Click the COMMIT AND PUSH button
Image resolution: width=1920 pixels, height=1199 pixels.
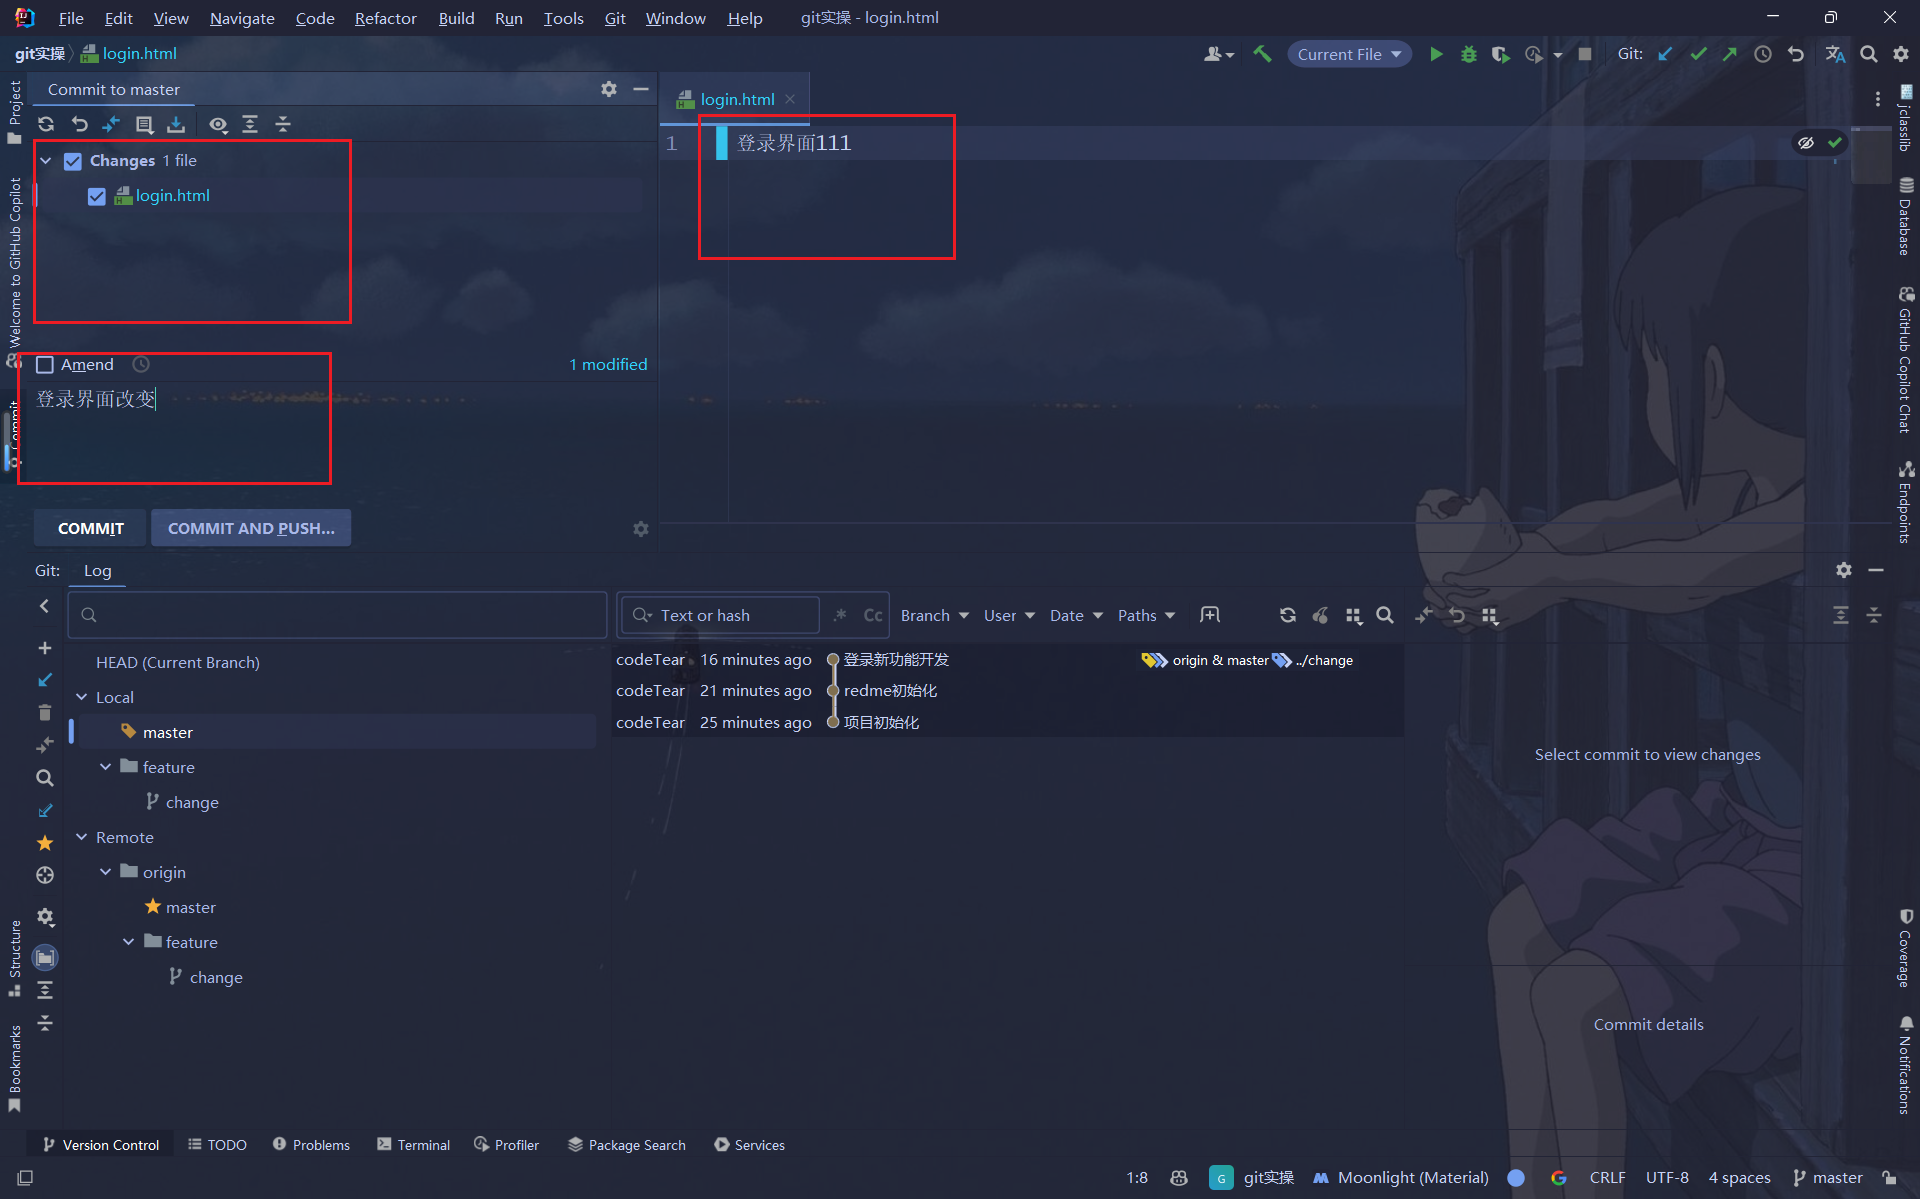[x=251, y=528]
